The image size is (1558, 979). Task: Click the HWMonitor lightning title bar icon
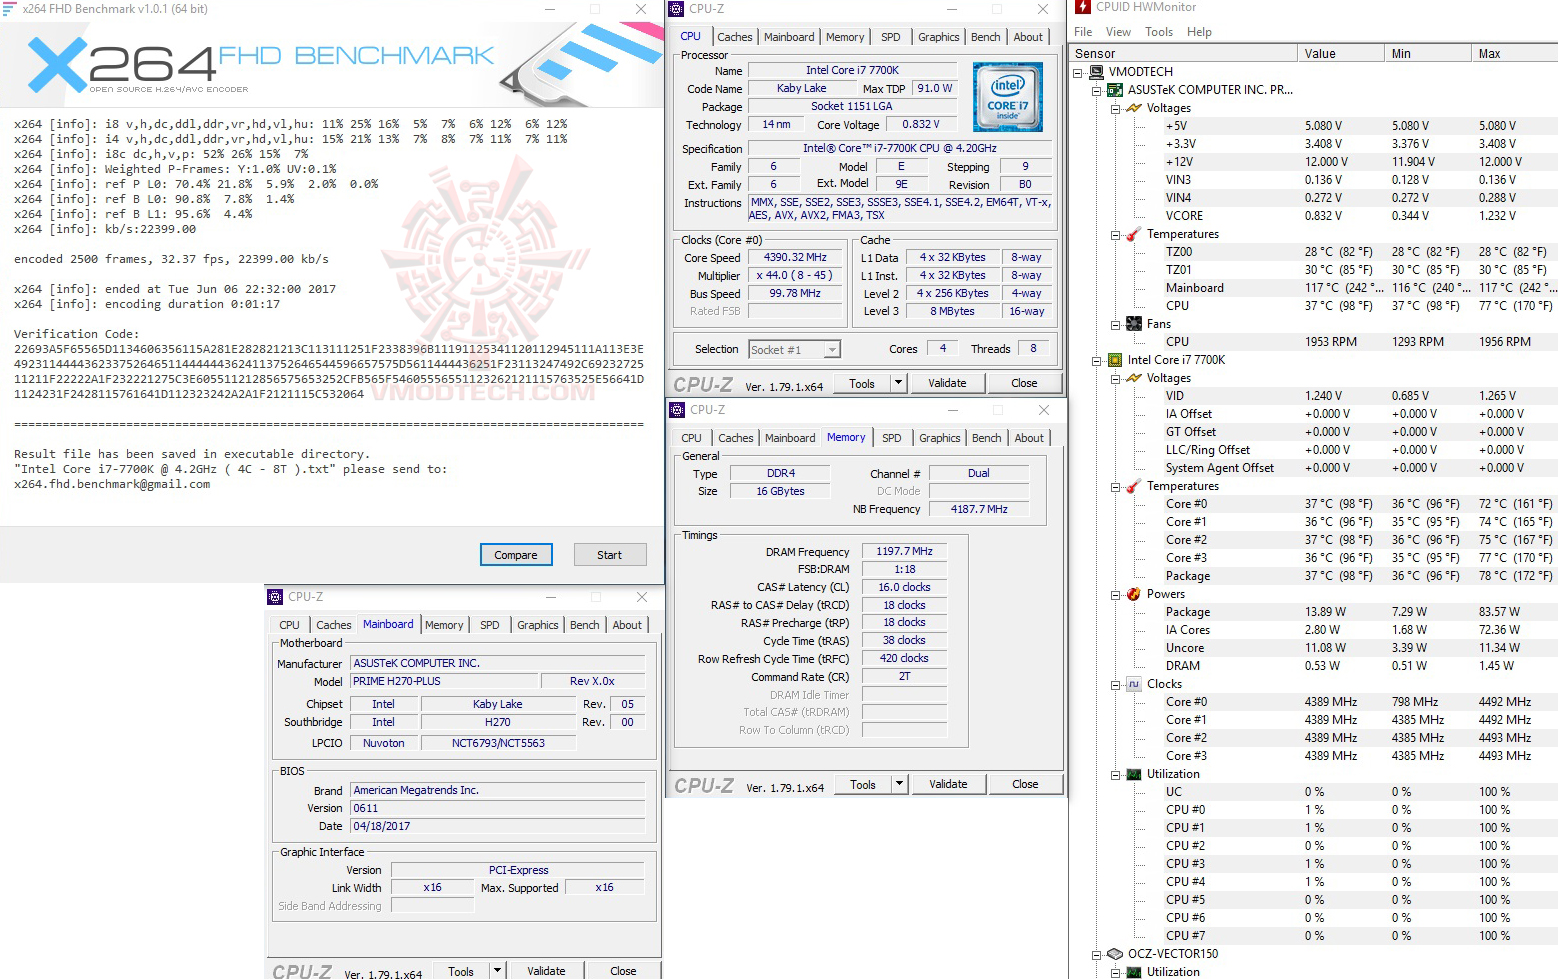[x=1083, y=7]
